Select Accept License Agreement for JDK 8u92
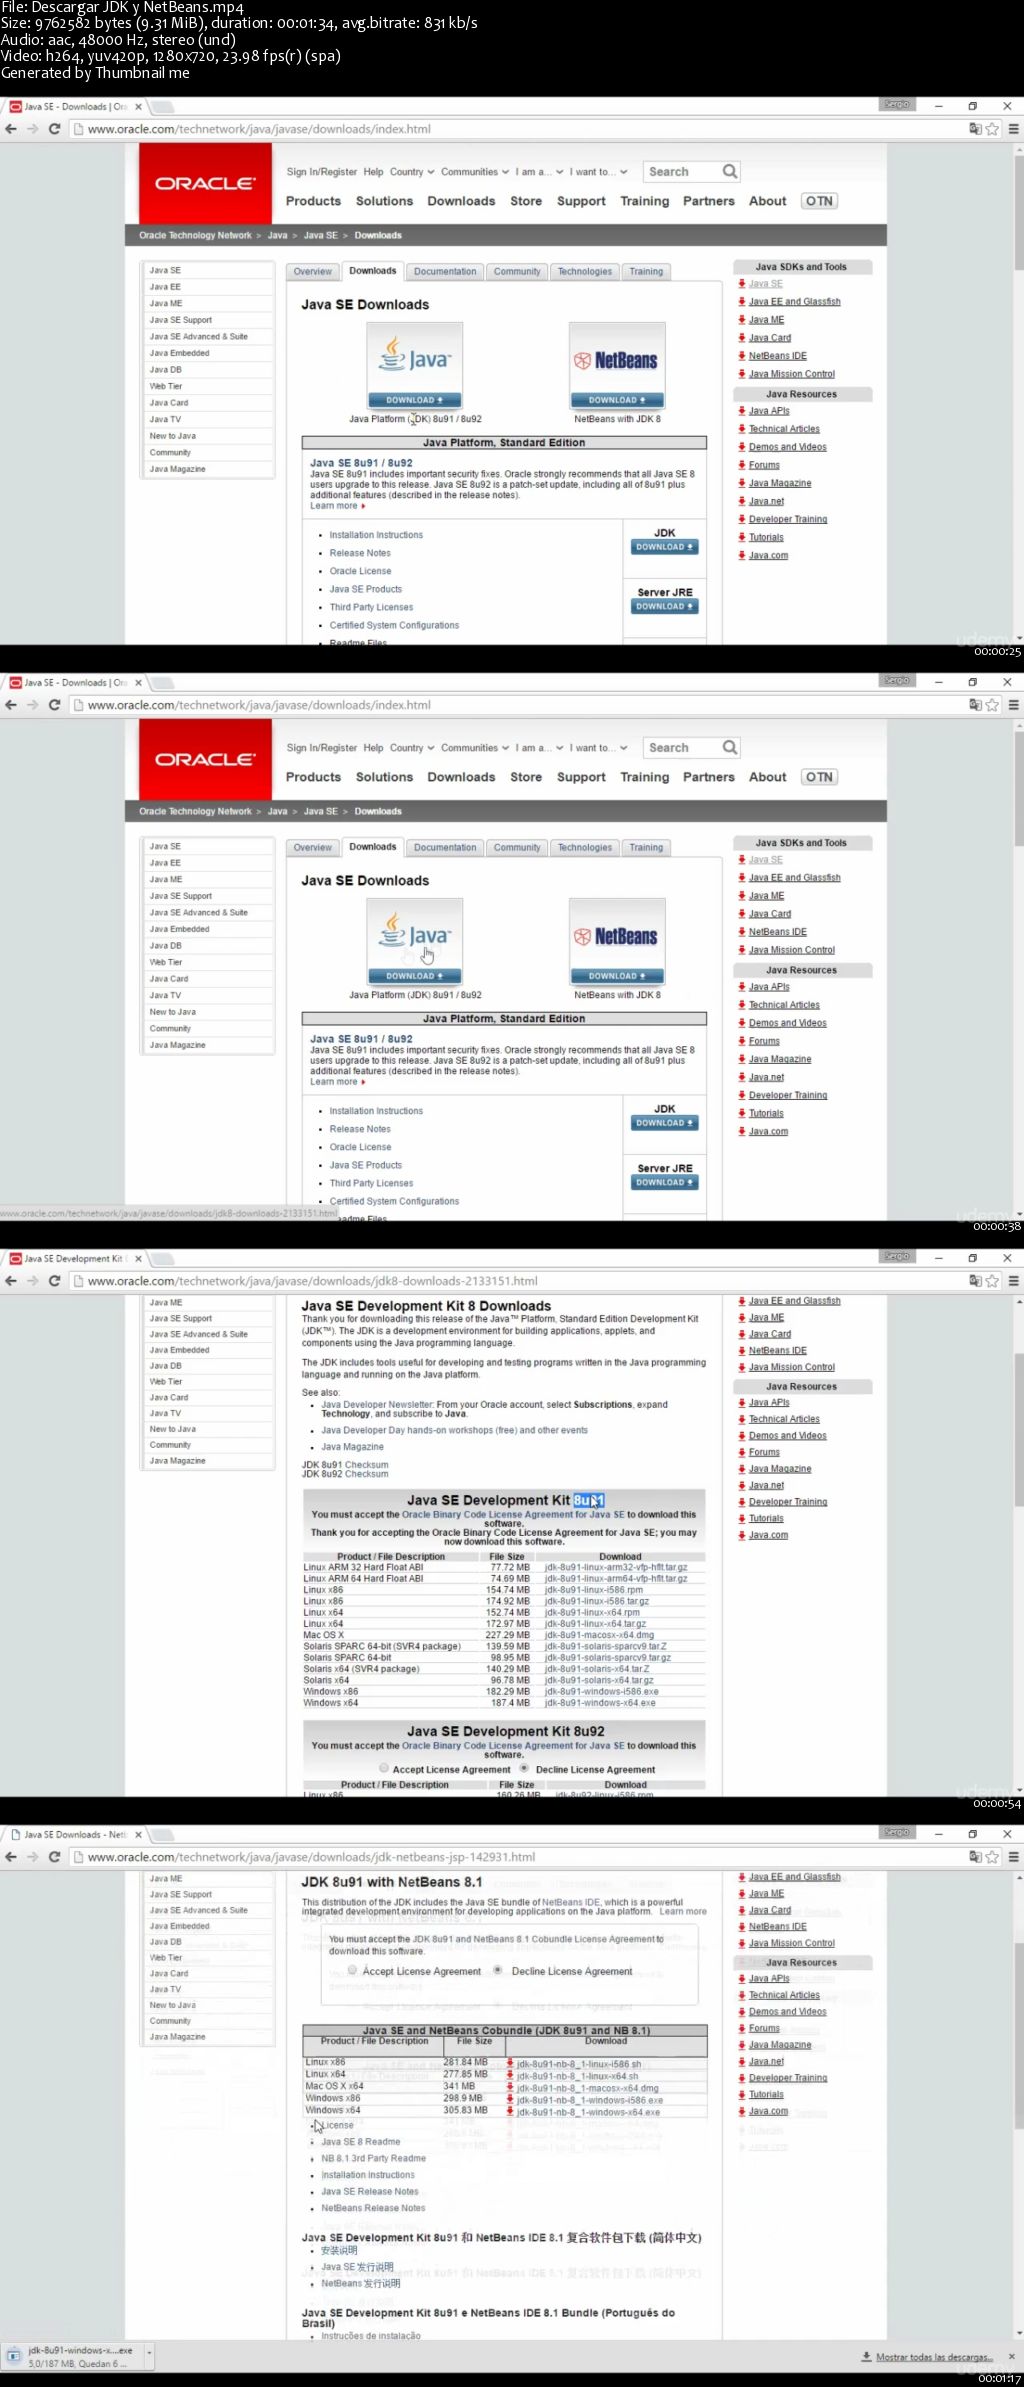 [384, 1768]
